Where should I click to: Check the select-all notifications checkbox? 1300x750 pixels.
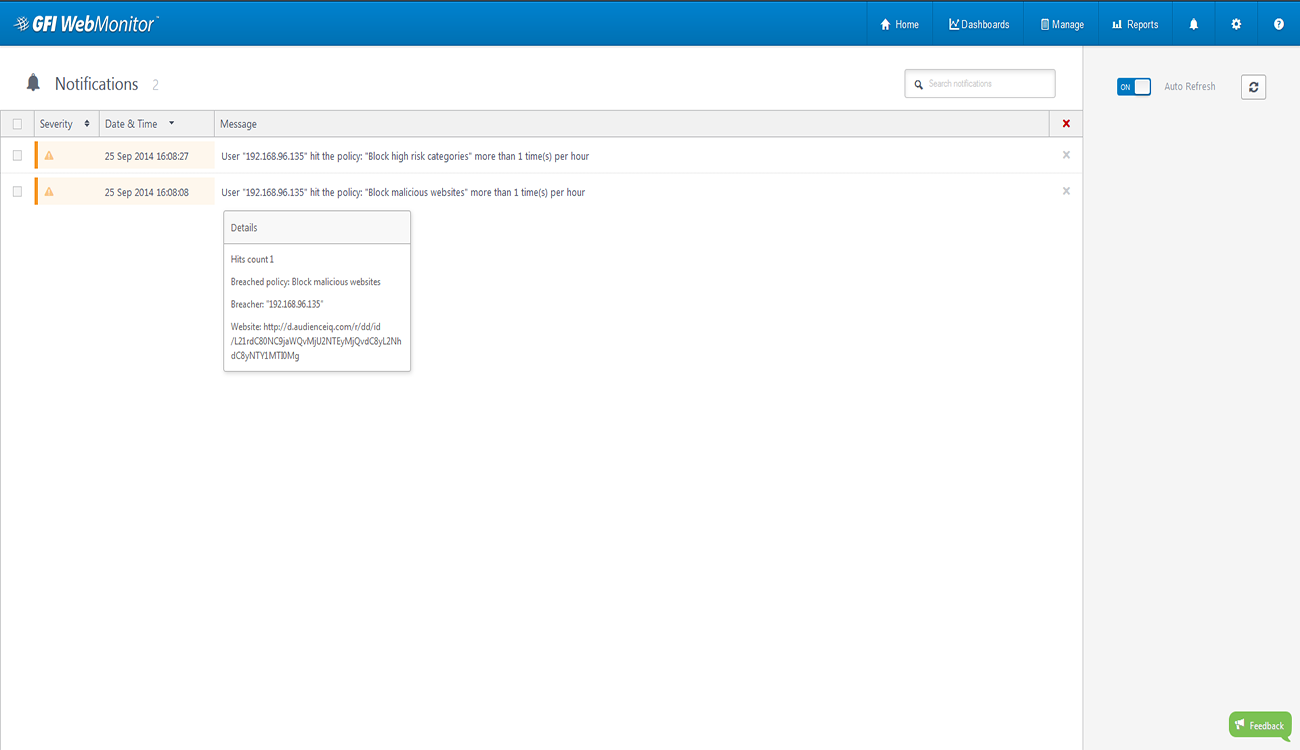pos(17,124)
